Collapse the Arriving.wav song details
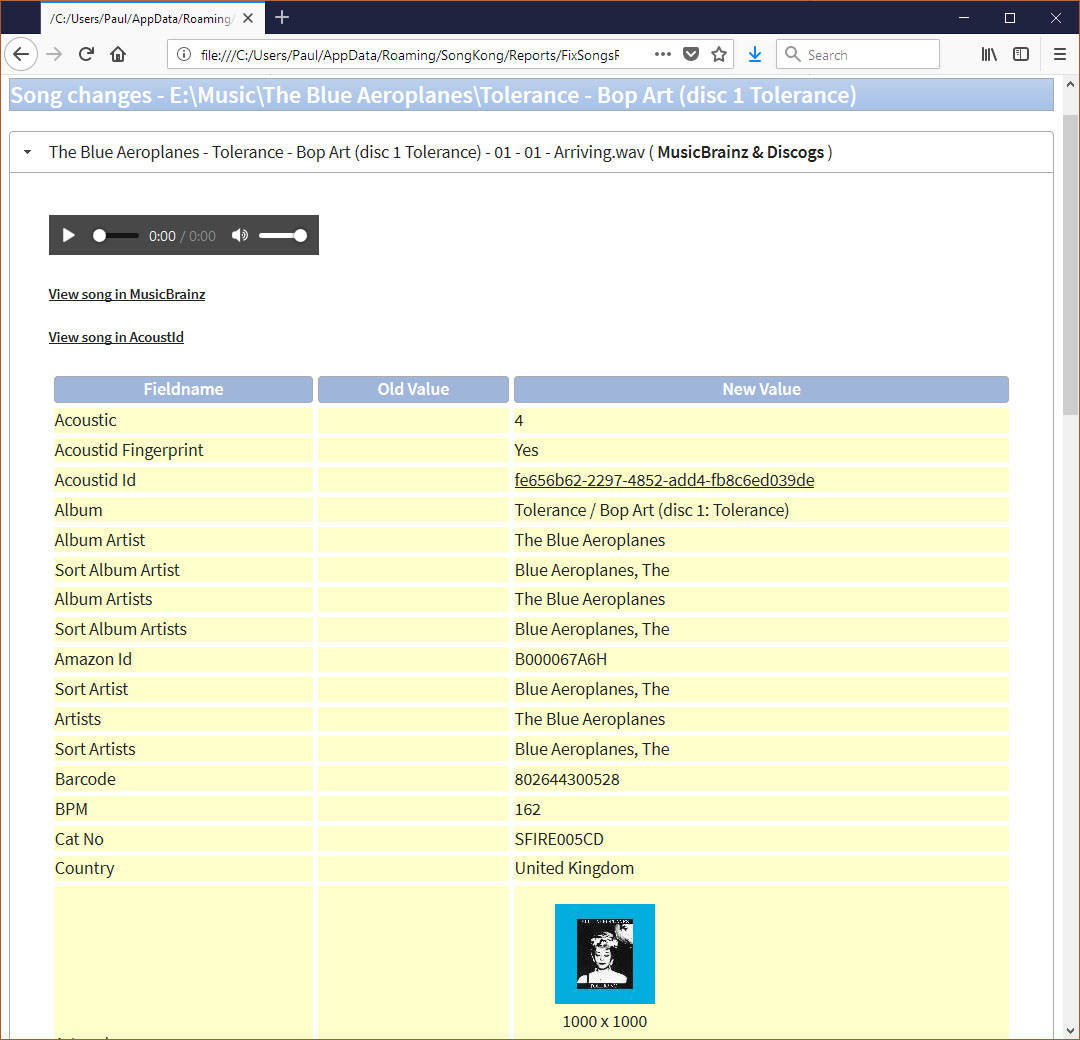This screenshot has width=1080, height=1040. pos(26,152)
